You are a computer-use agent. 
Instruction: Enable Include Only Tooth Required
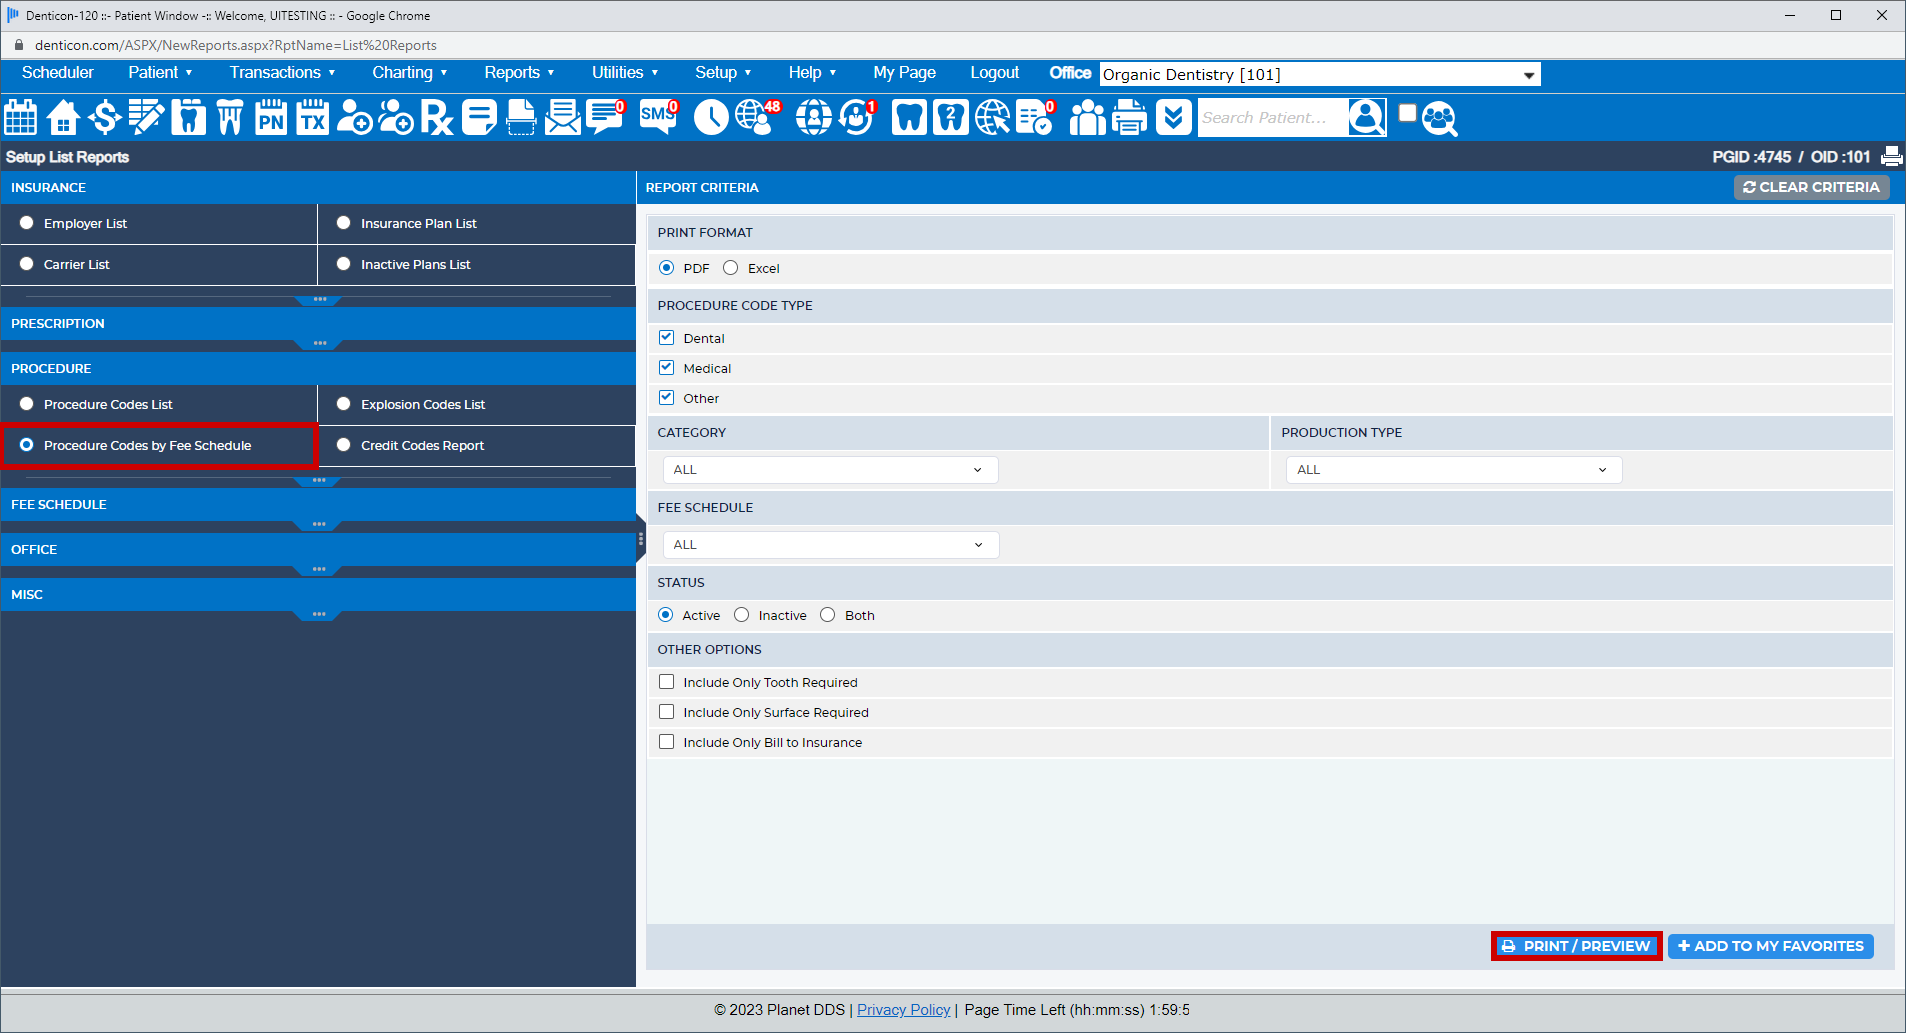pyautogui.click(x=667, y=681)
